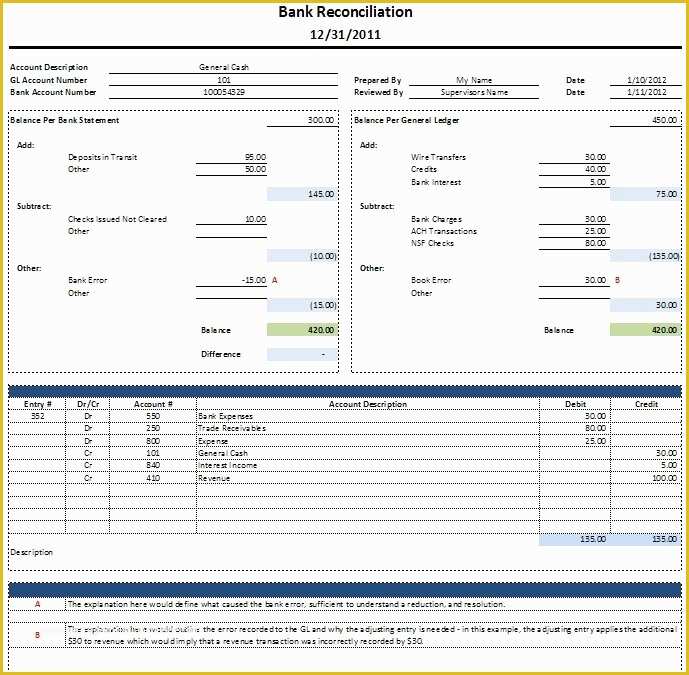This screenshot has width=689, height=675.
Task: Click the Wire Transfers amount 30.00
Action: click(x=574, y=157)
